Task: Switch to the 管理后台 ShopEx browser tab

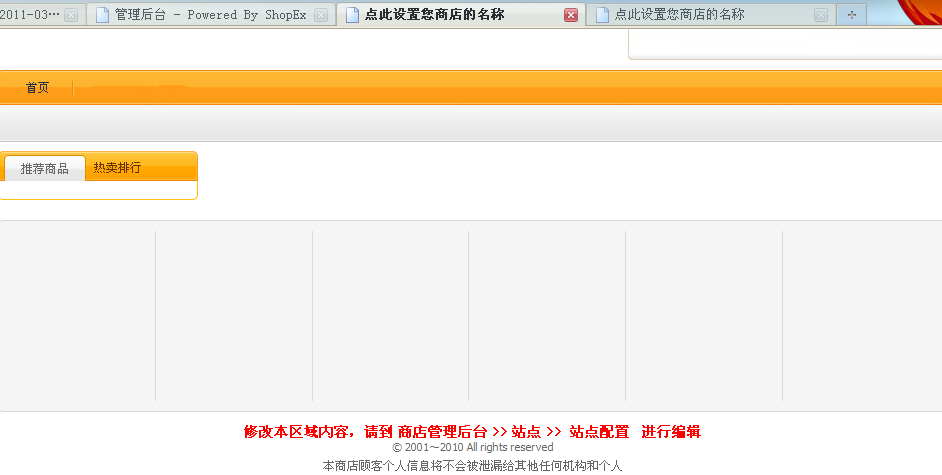Action: [210, 15]
